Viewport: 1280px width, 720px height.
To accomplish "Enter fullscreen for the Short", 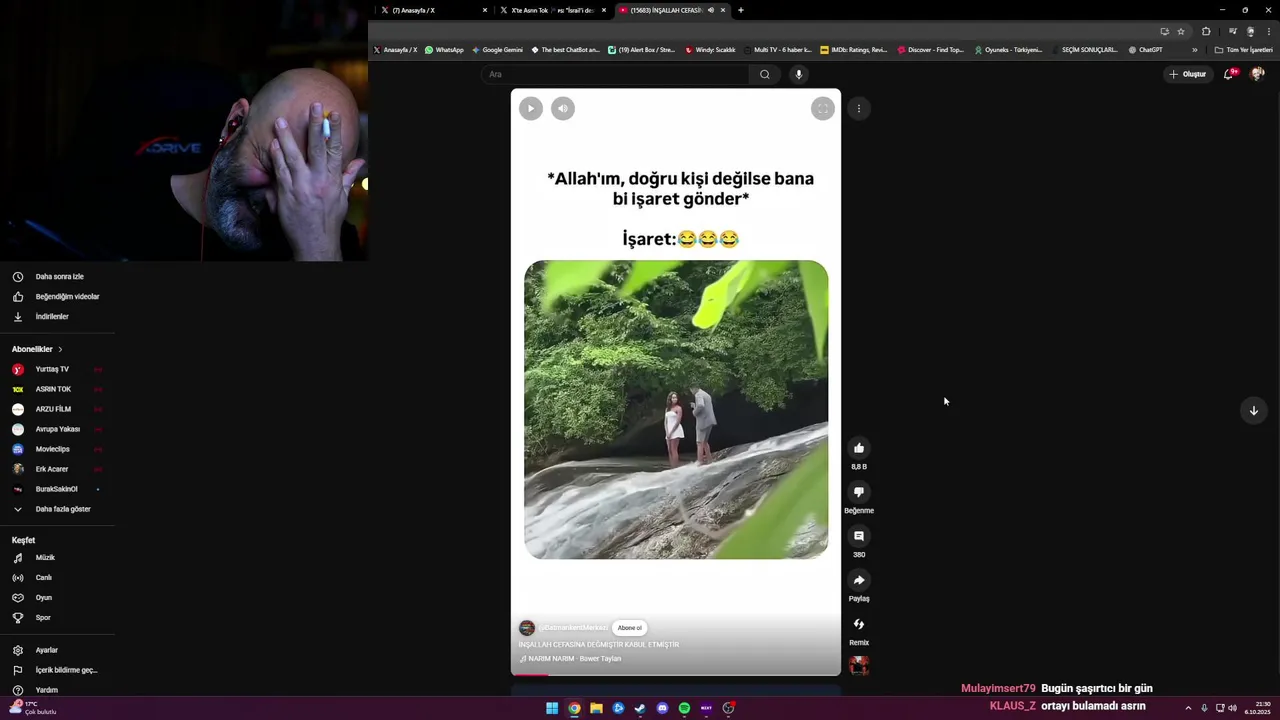I will click(822, 108).
